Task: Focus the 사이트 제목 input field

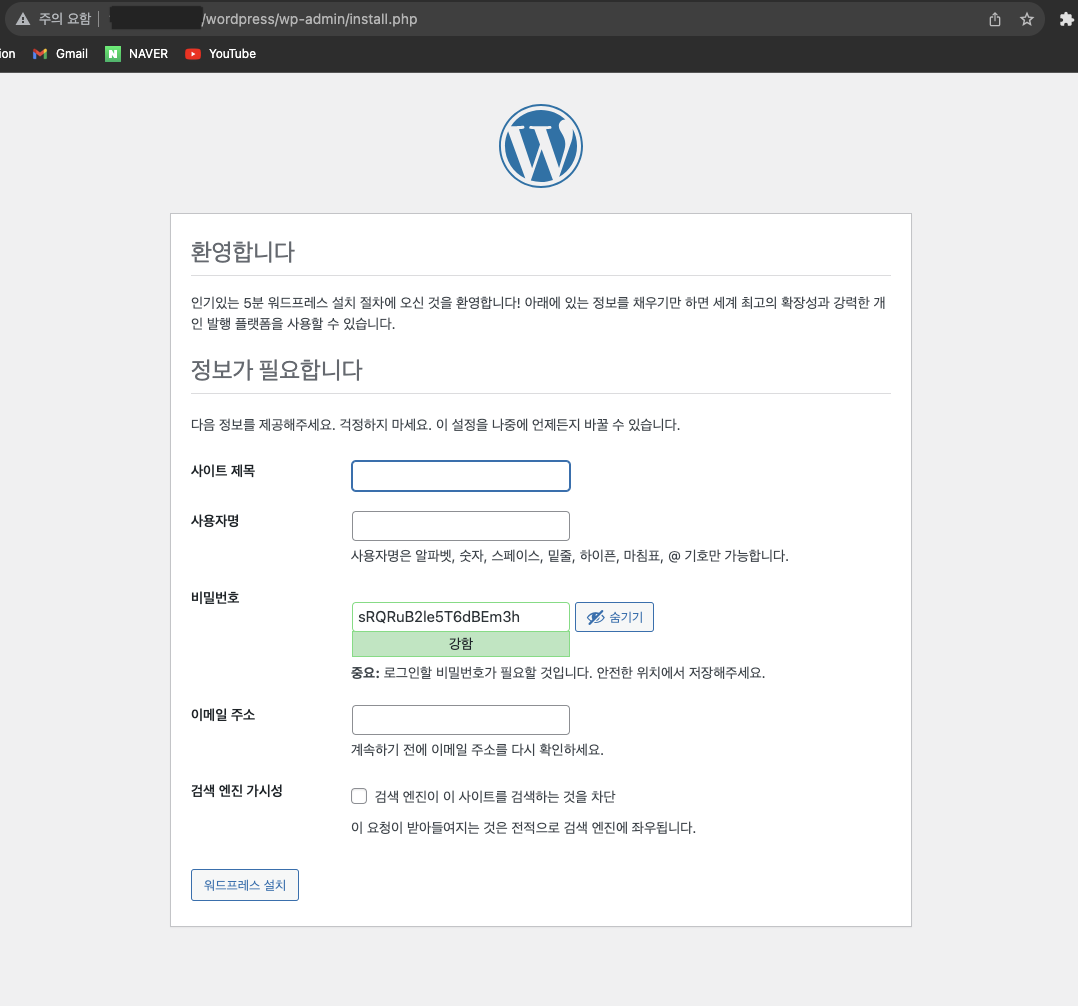Action: click(461, 476)
